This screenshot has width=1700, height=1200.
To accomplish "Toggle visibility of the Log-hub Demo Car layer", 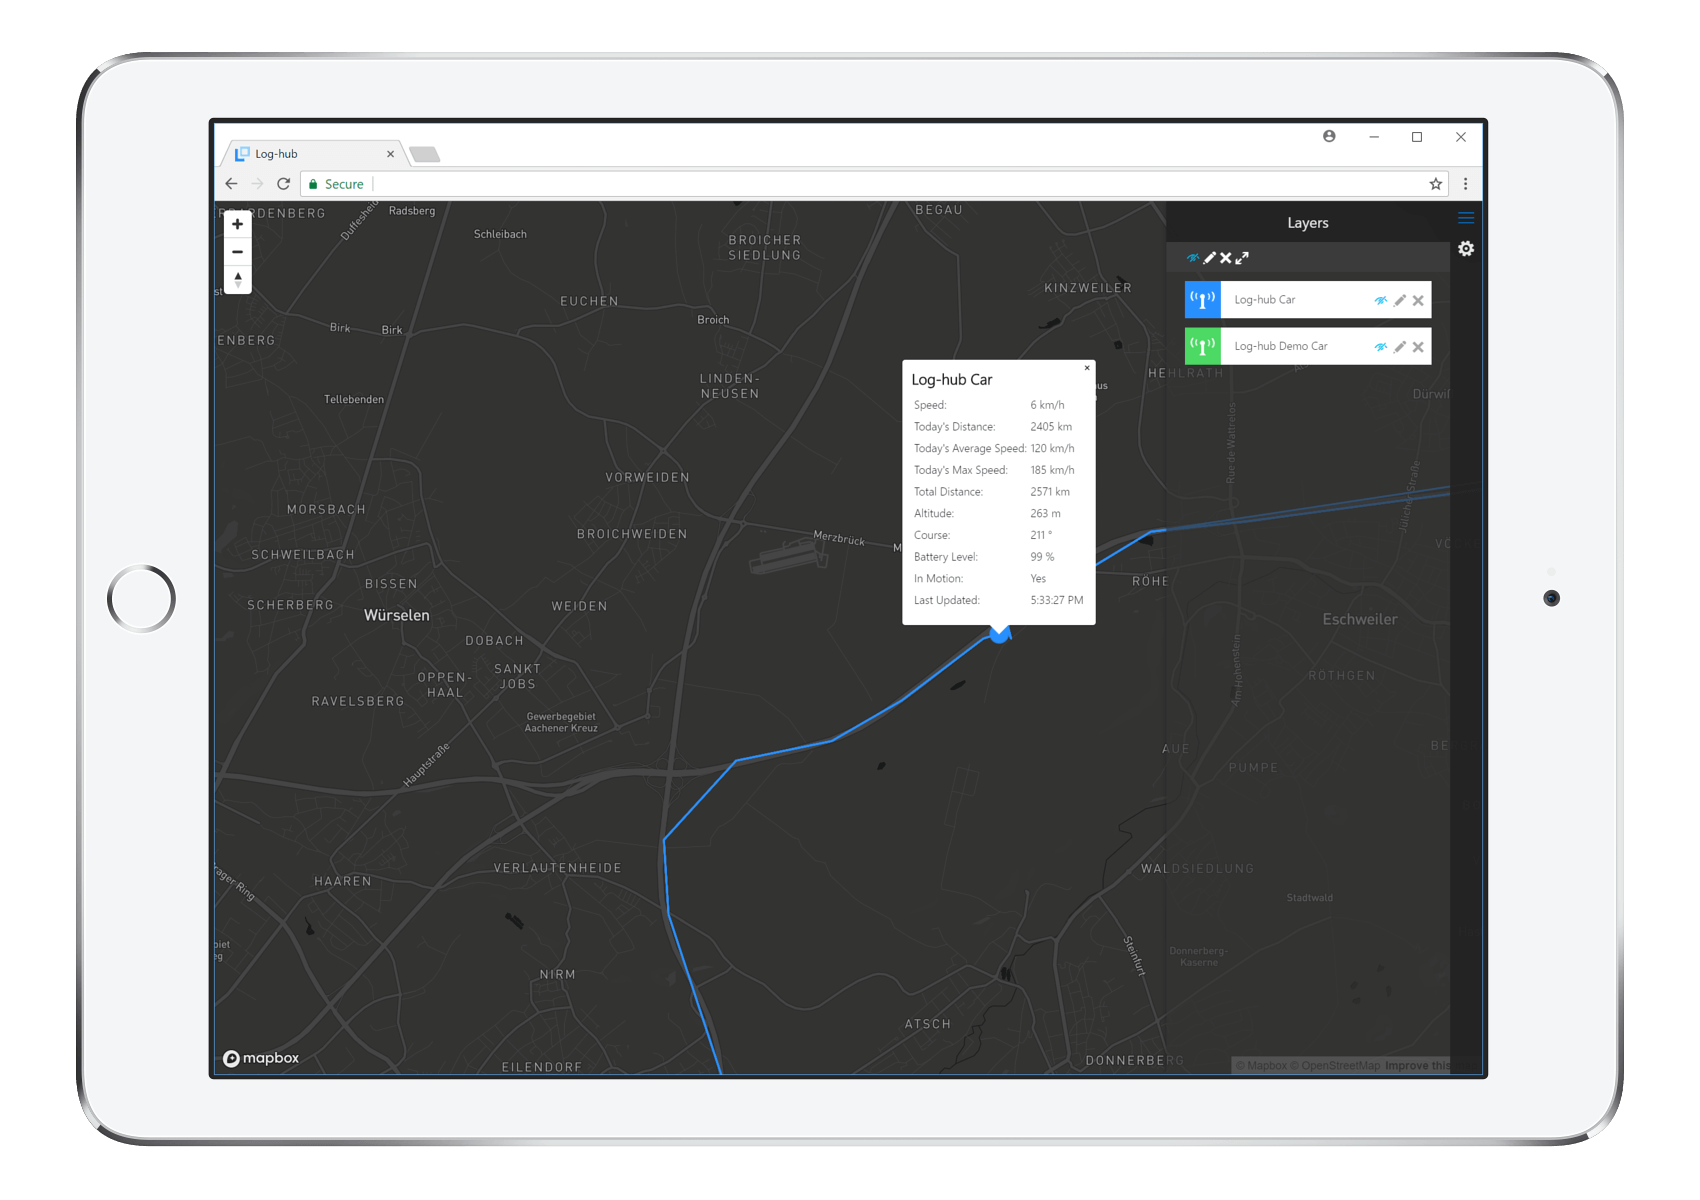I will [x=1381, y=346].
